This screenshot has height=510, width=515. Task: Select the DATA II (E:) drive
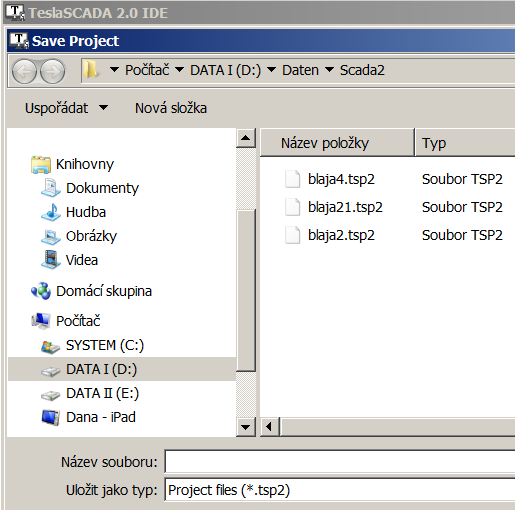(90, 393)
